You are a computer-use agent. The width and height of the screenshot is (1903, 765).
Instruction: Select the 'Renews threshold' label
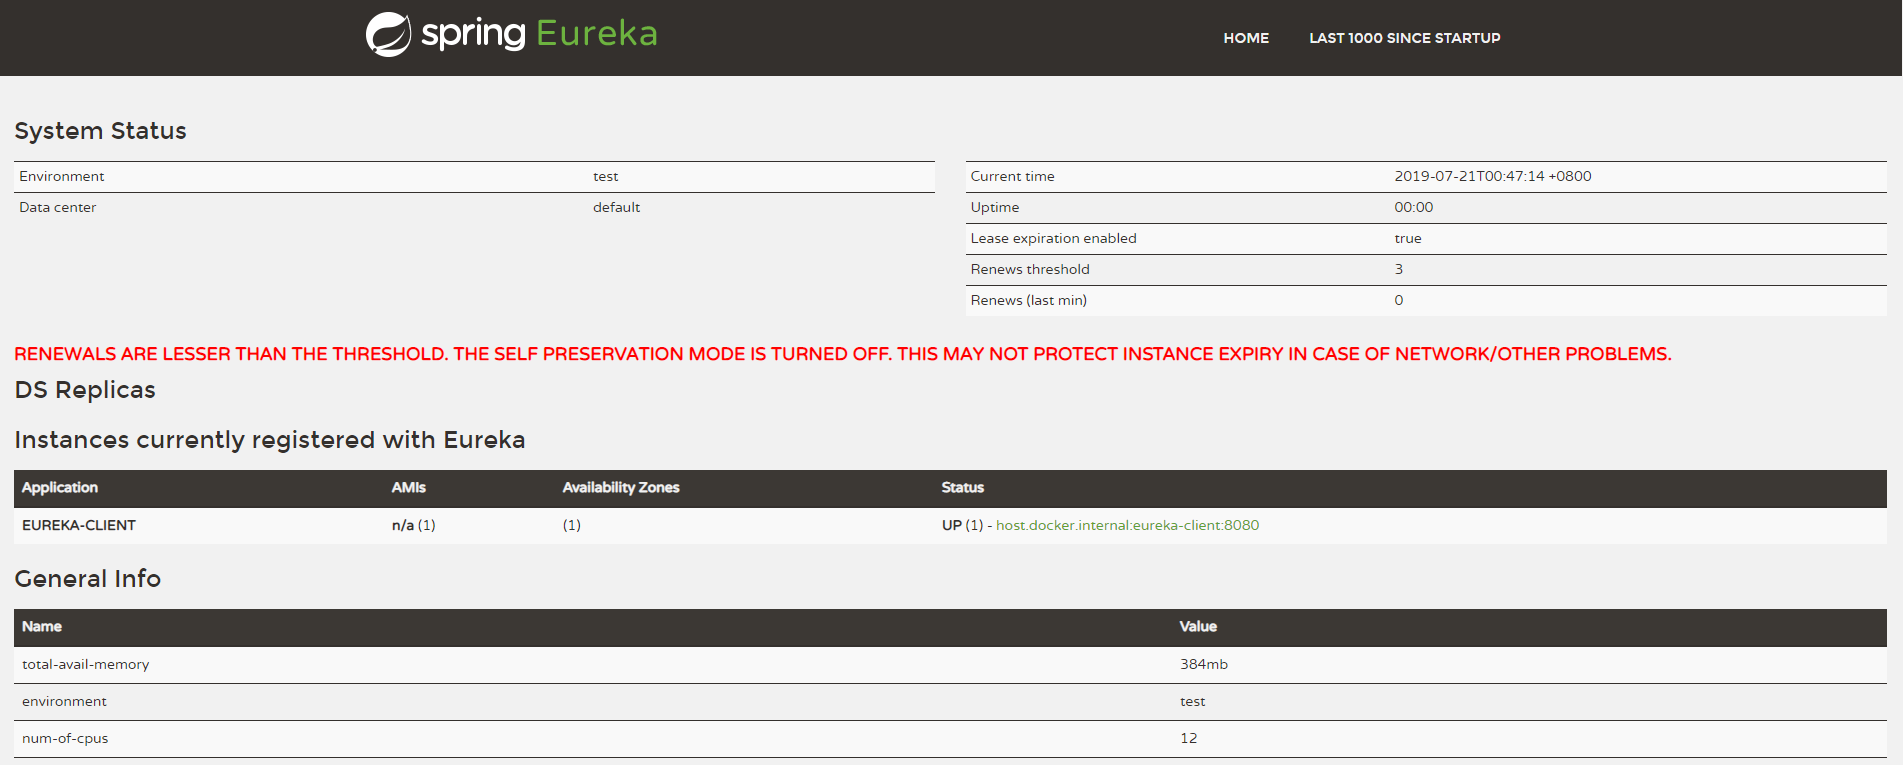click(1030, 269)
